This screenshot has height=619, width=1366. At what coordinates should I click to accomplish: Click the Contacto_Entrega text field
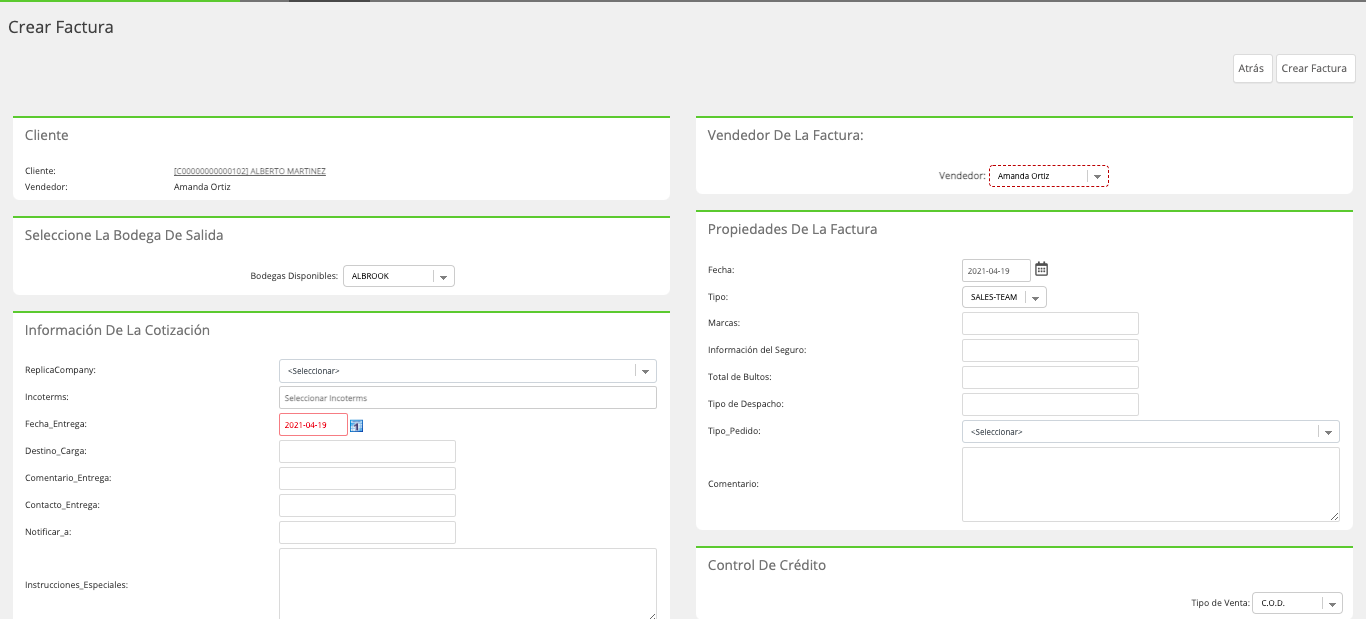367,505
